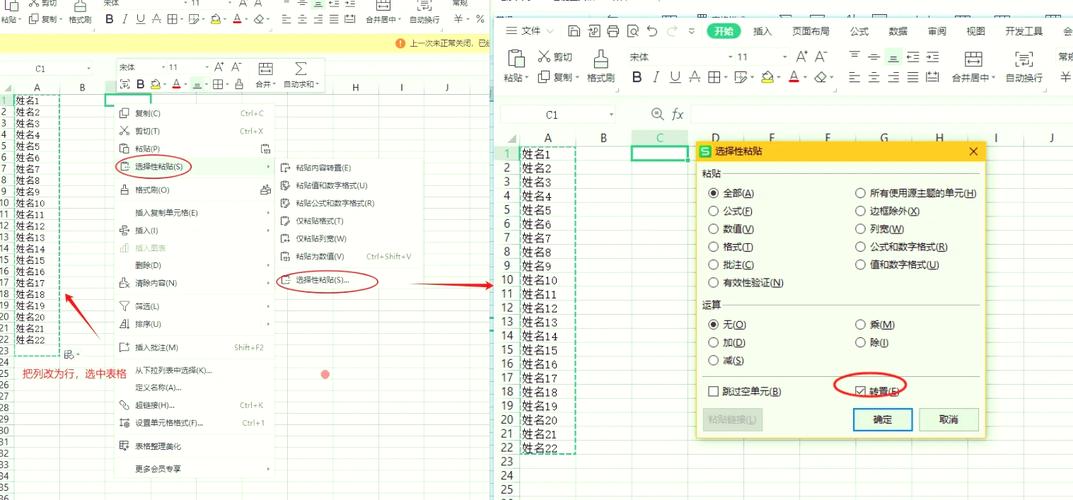Apply strikethrough in right window ribbon
Image resolution: width=1073 pixels, height=500 pixels.
point(695,77)
